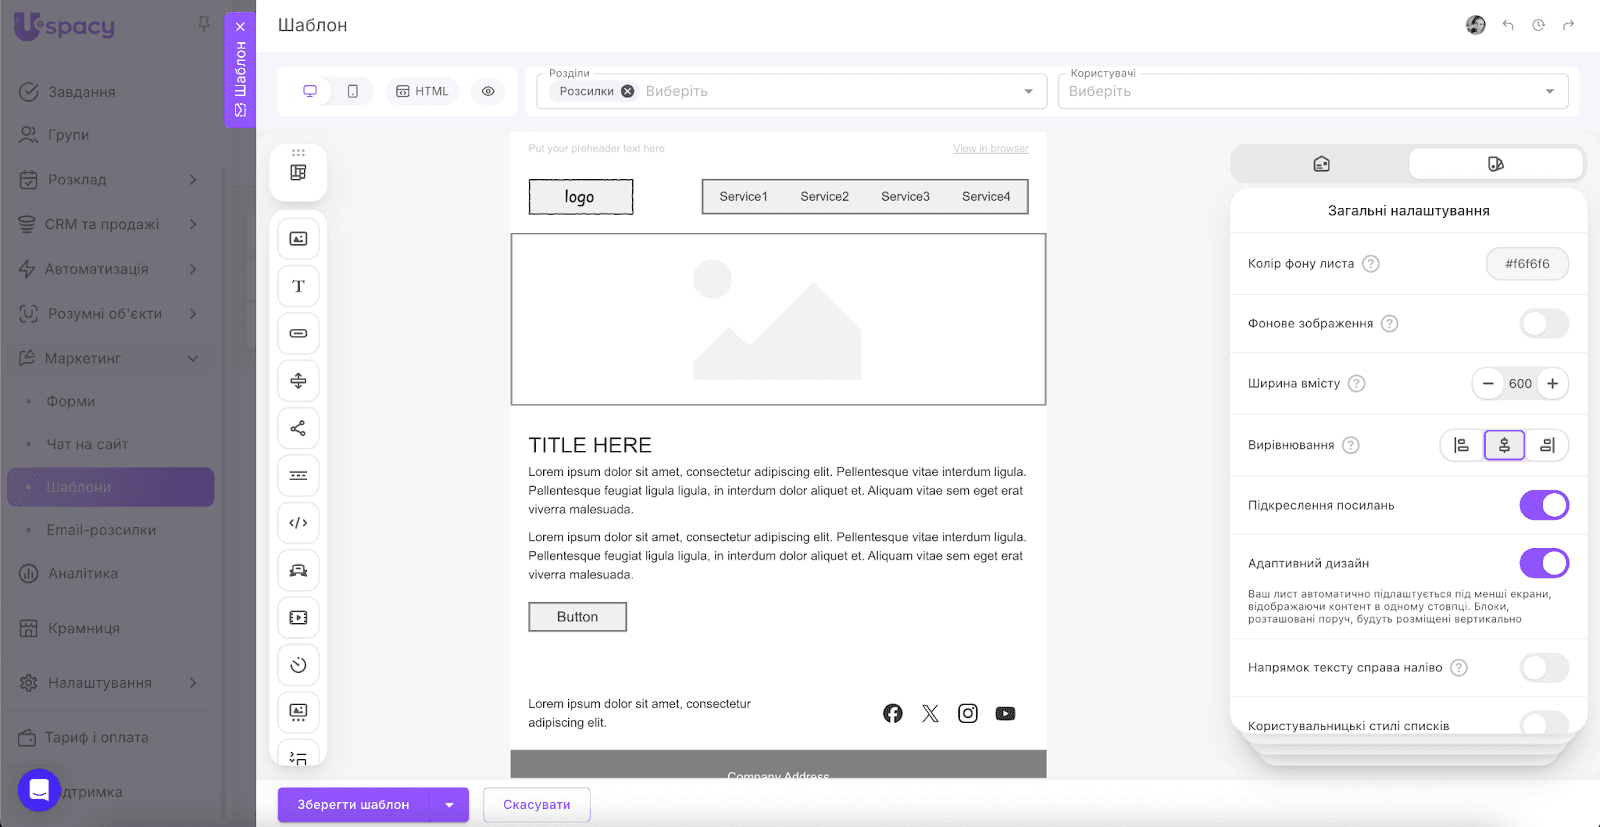Select the Menu block tool
Image resolution: width=1600 pixels, height=827 pixels.
(x=298, y=475)
